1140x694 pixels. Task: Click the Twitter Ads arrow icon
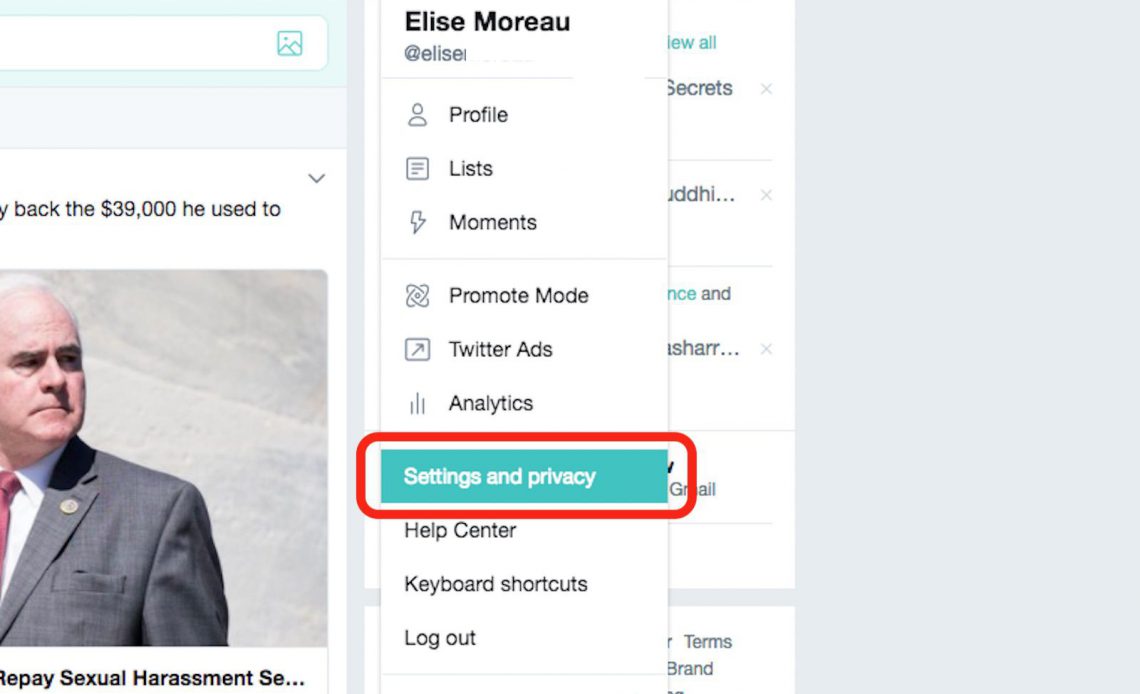pos(417,350)
